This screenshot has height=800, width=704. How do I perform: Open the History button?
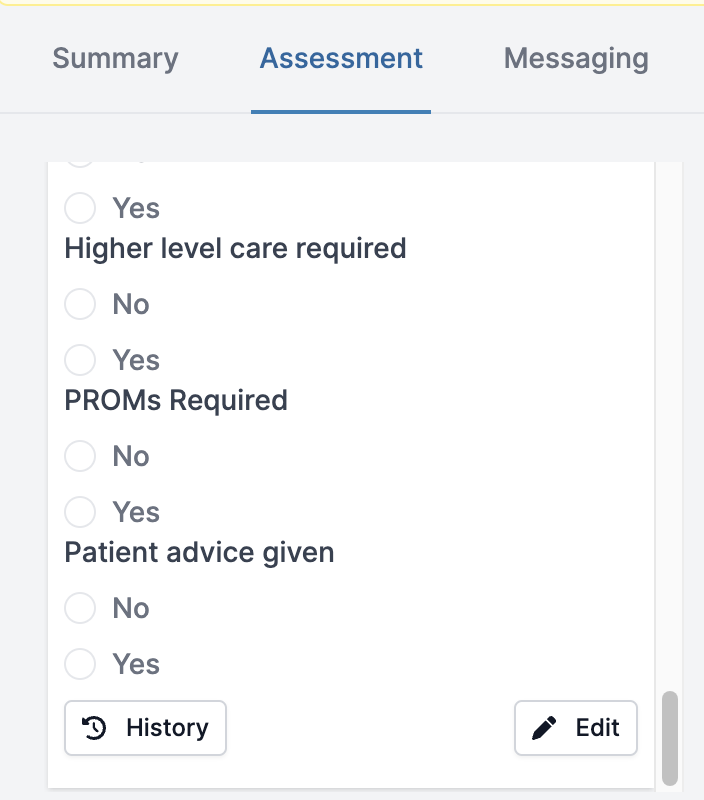(145, 728)
